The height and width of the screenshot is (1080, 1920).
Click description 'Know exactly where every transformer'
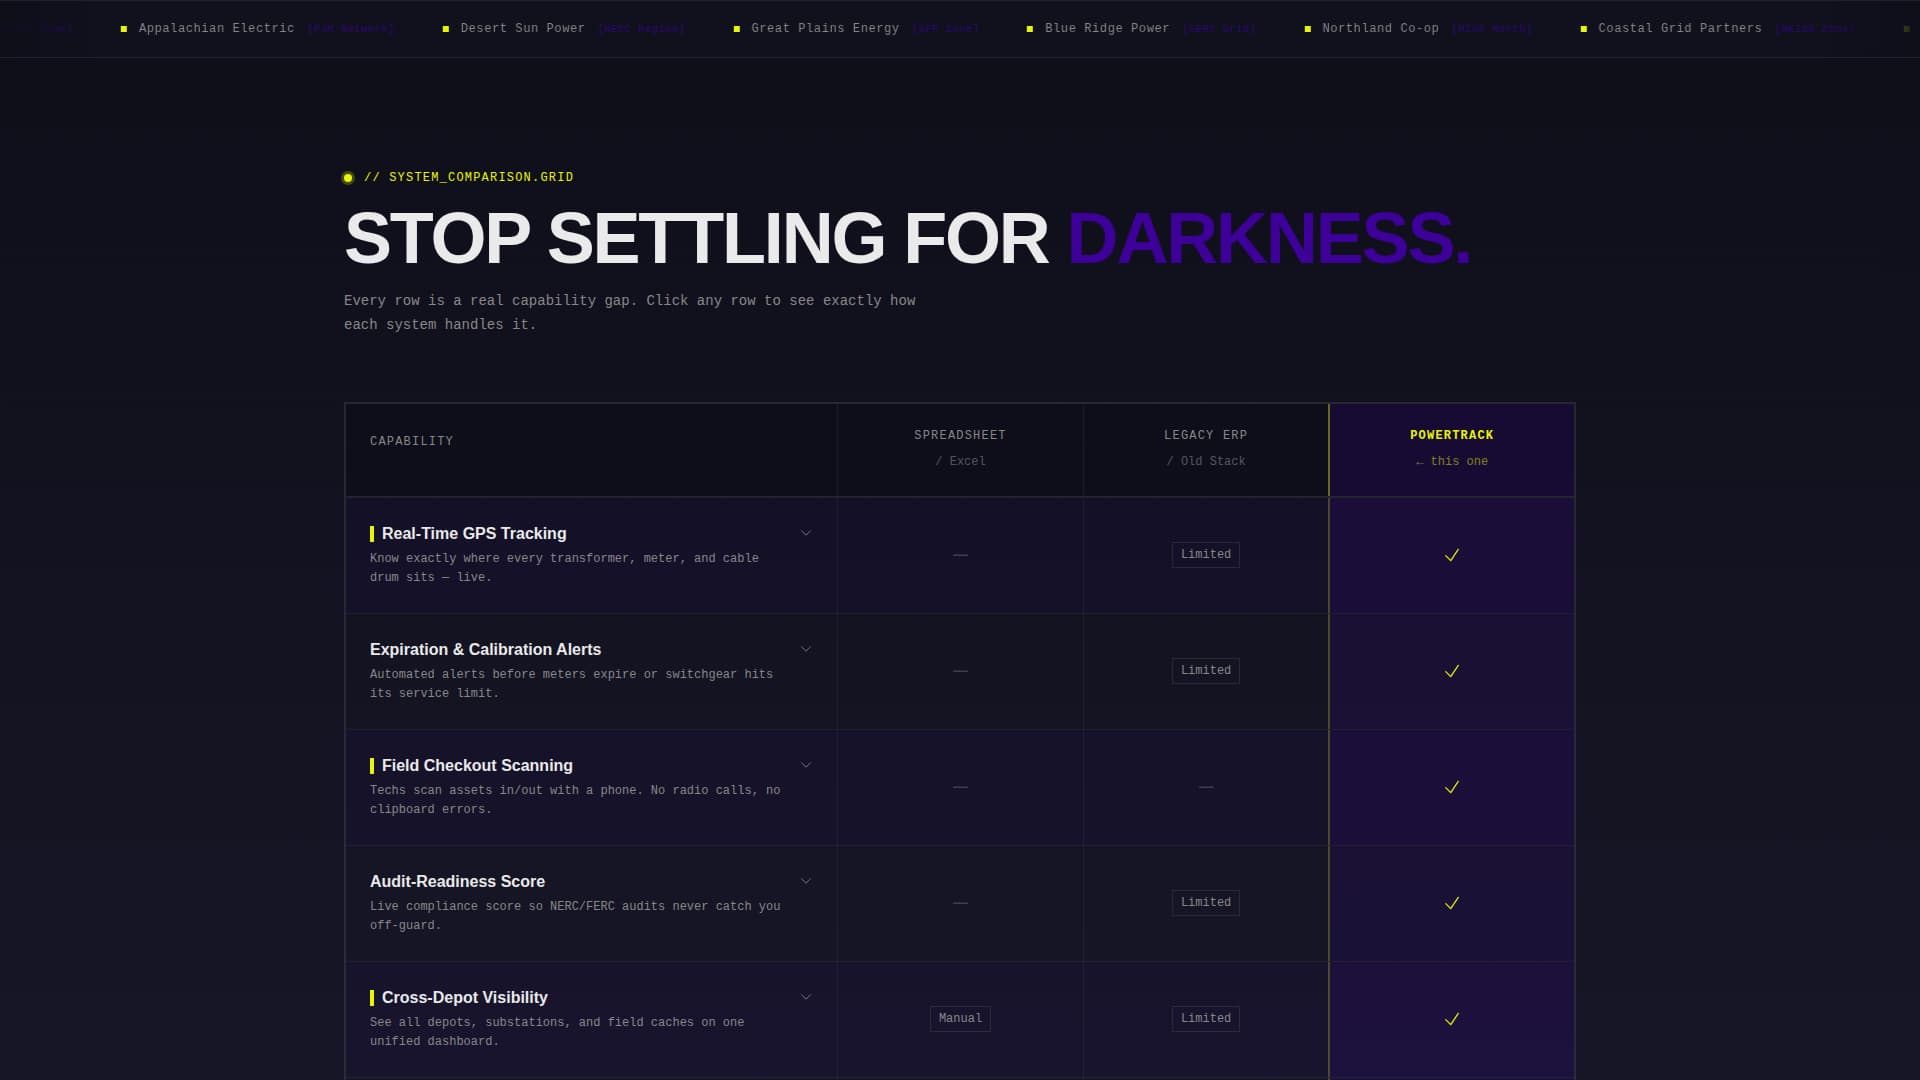[564, 568]
